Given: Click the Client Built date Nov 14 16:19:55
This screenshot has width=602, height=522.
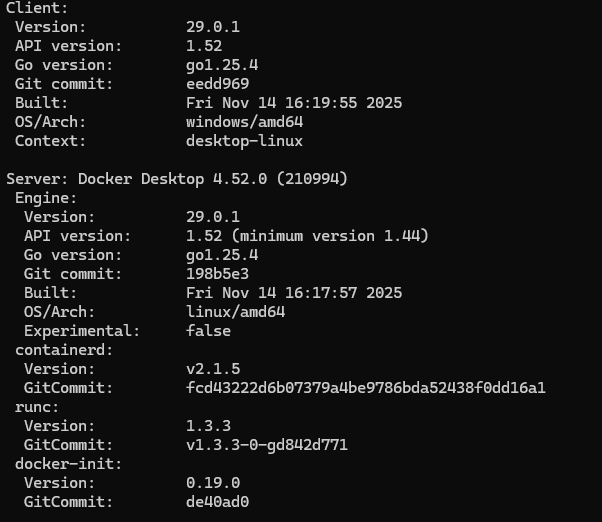Looking at the screenshot, I should point(294,102).
